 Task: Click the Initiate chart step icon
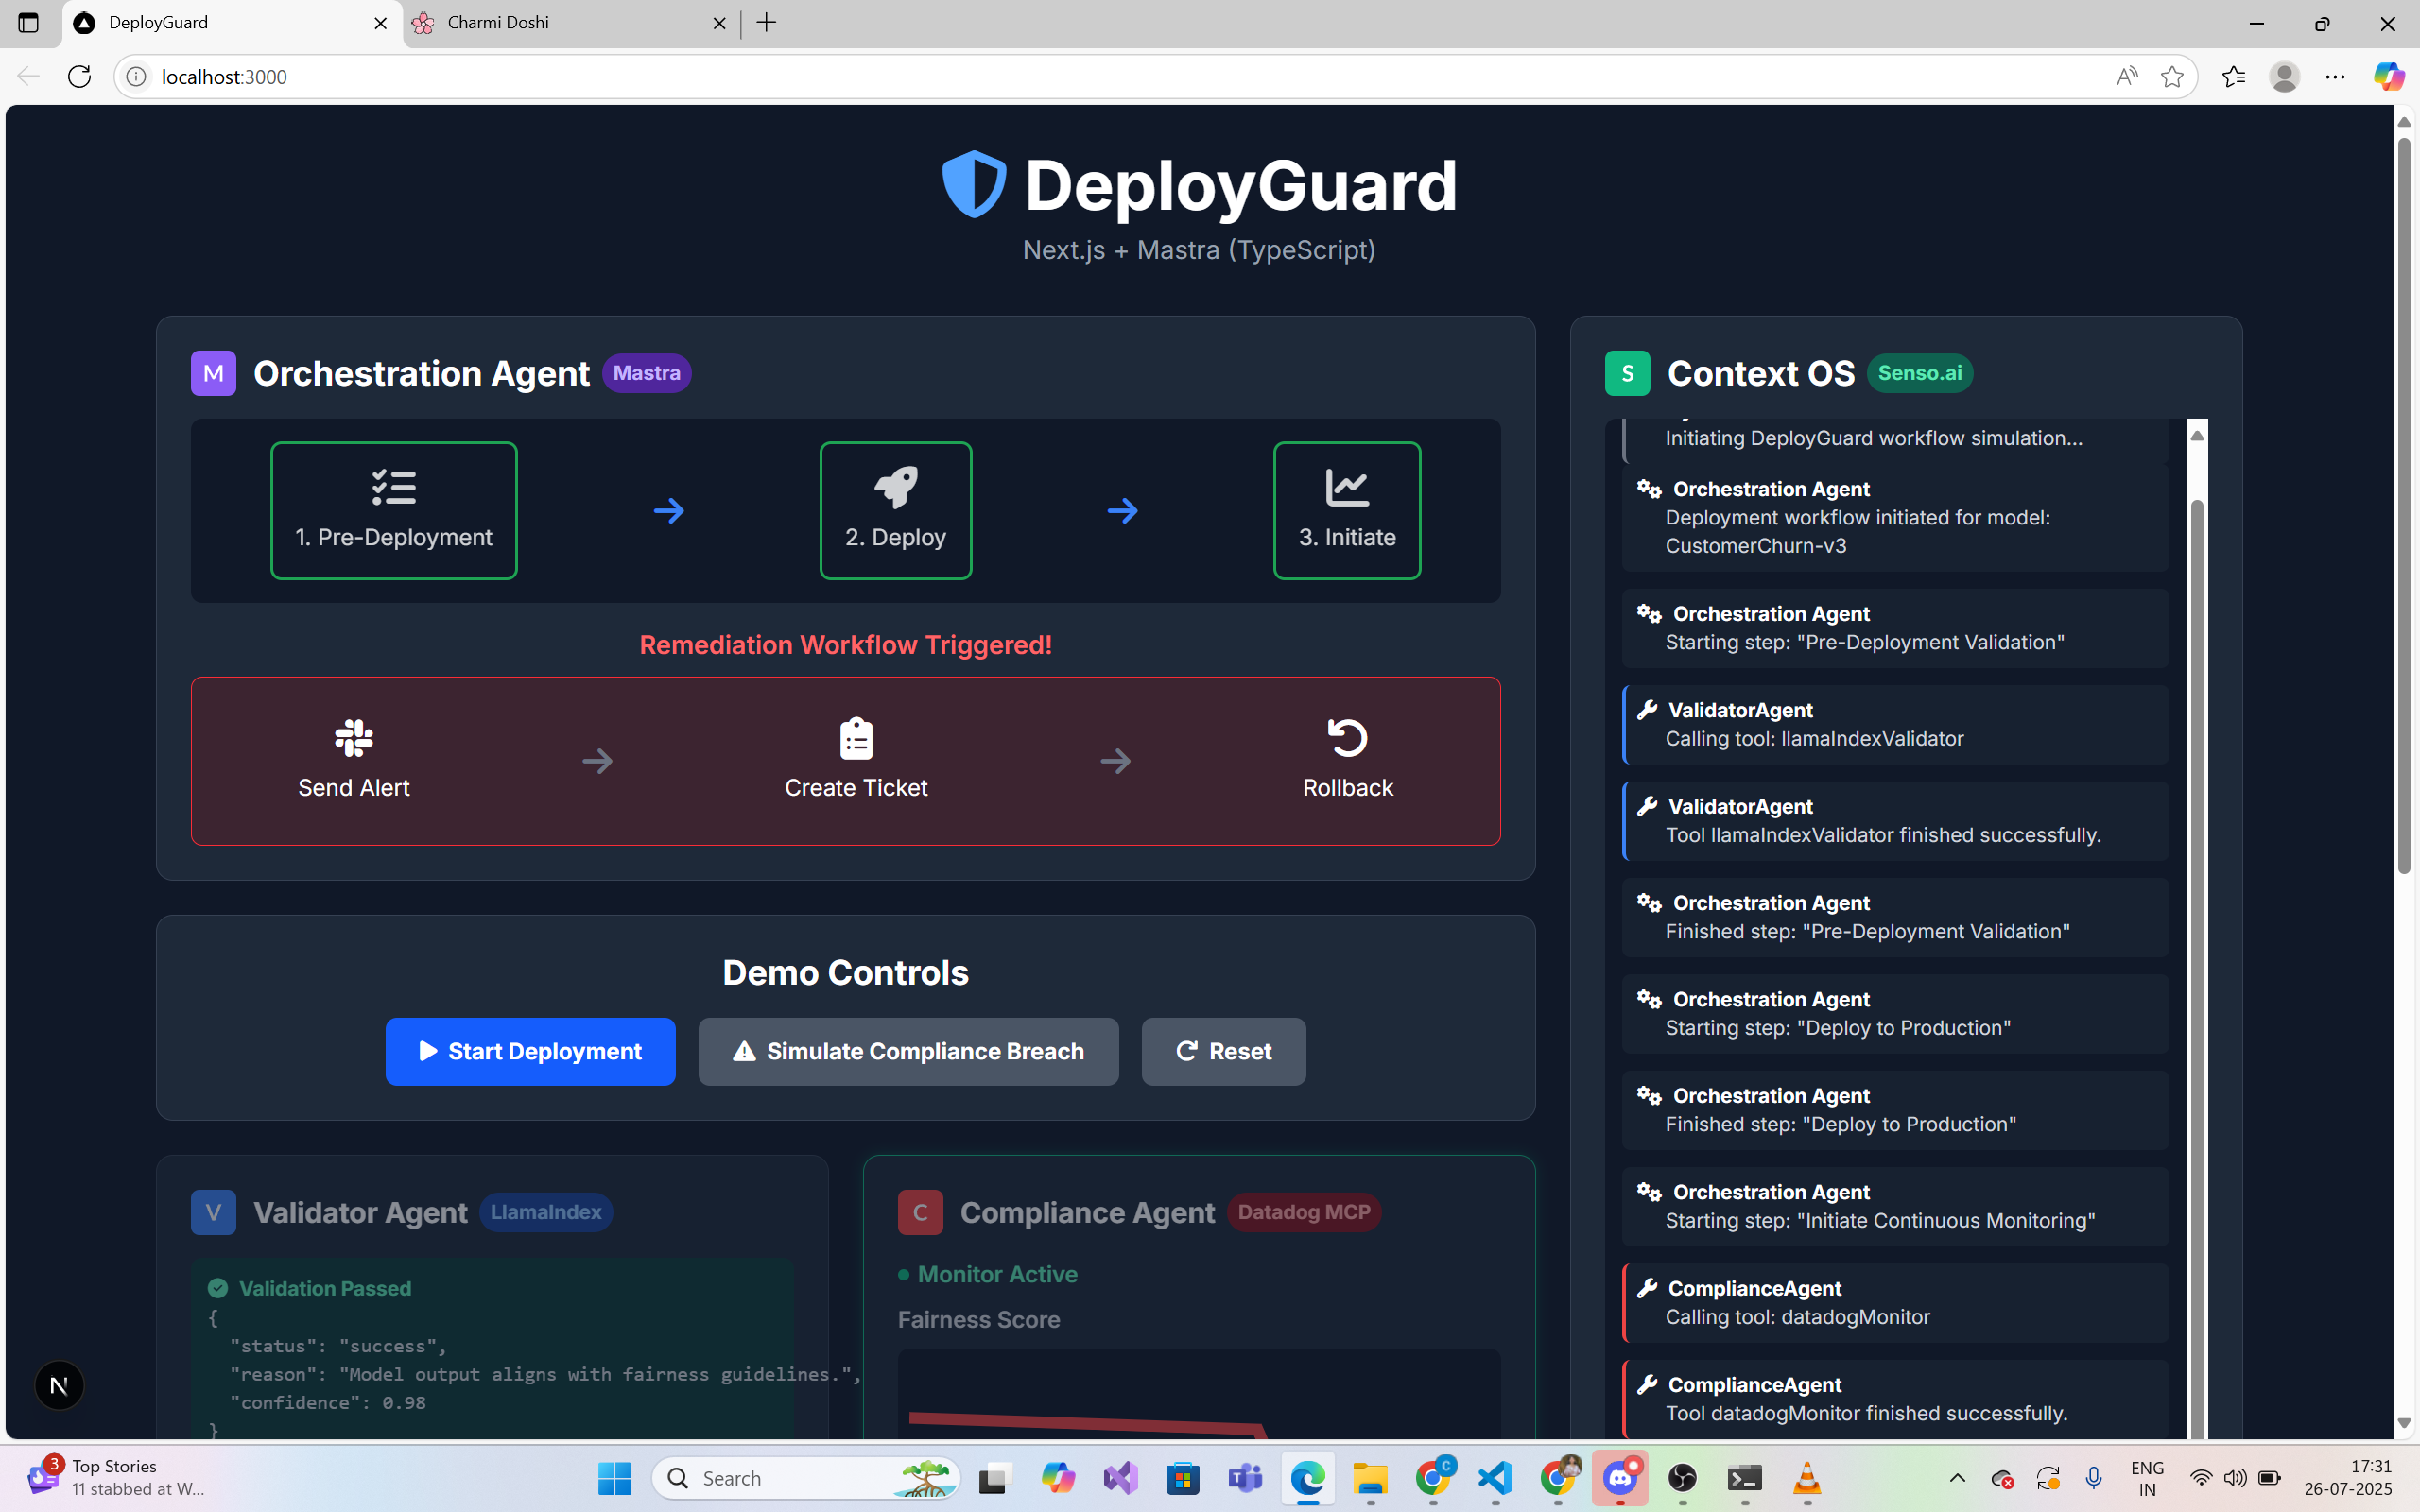pos(1346,487)
